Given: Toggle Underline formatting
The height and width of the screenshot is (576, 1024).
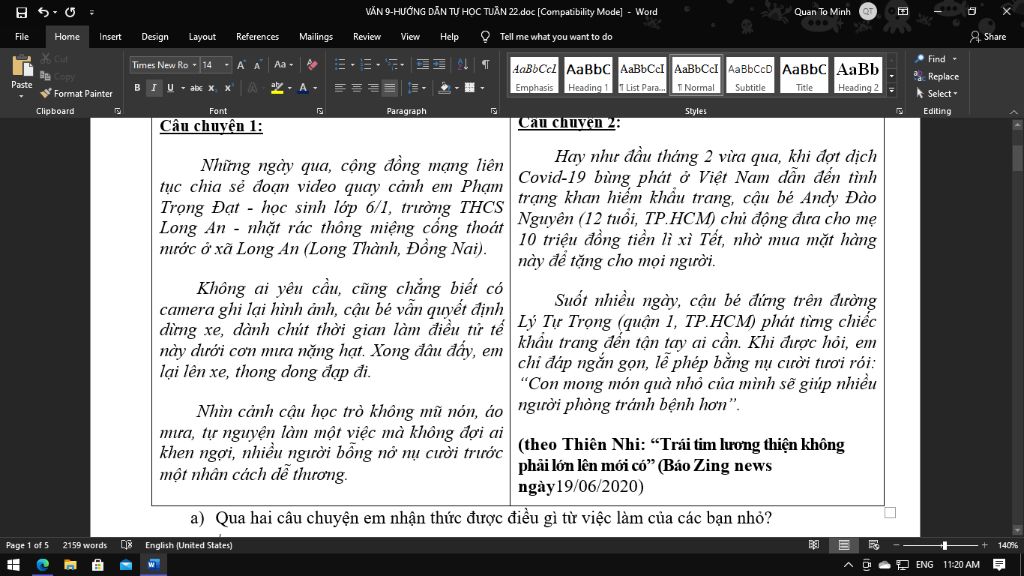Looking at the screenshot, I should [170, 88].
